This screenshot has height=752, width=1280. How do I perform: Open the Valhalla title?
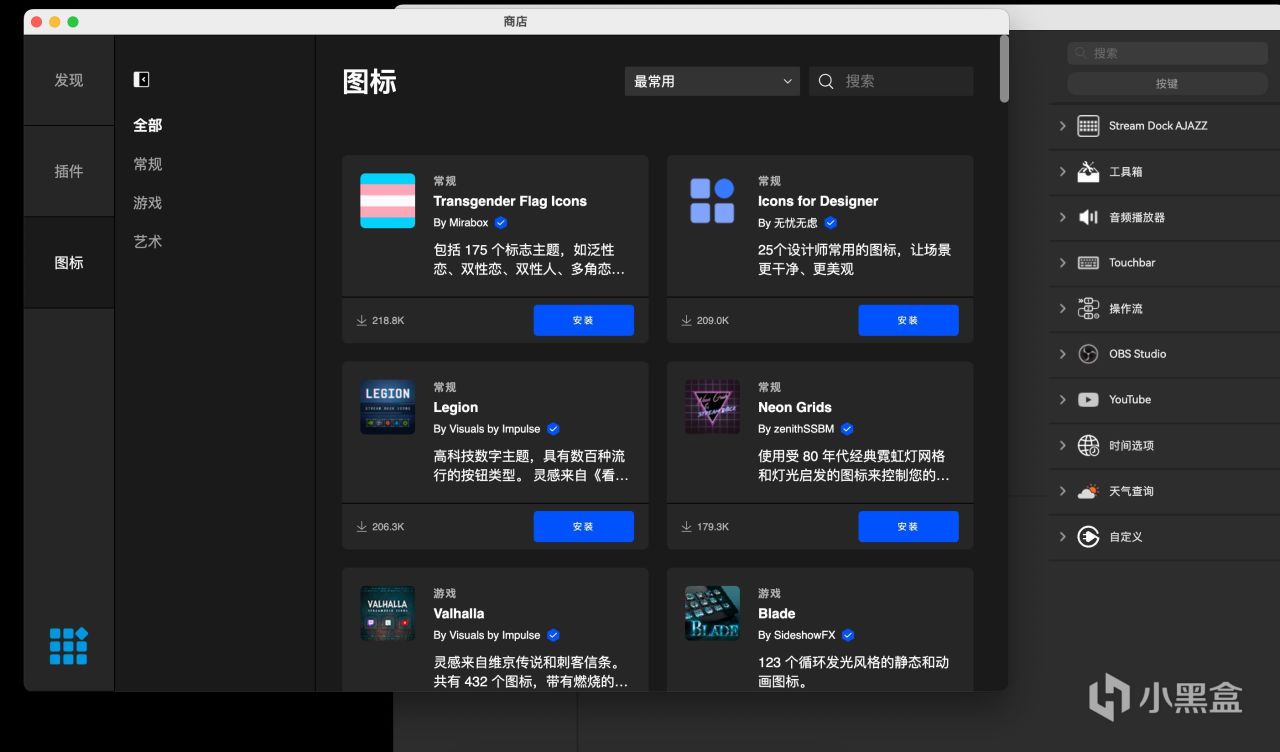click(x=459, y=613)
